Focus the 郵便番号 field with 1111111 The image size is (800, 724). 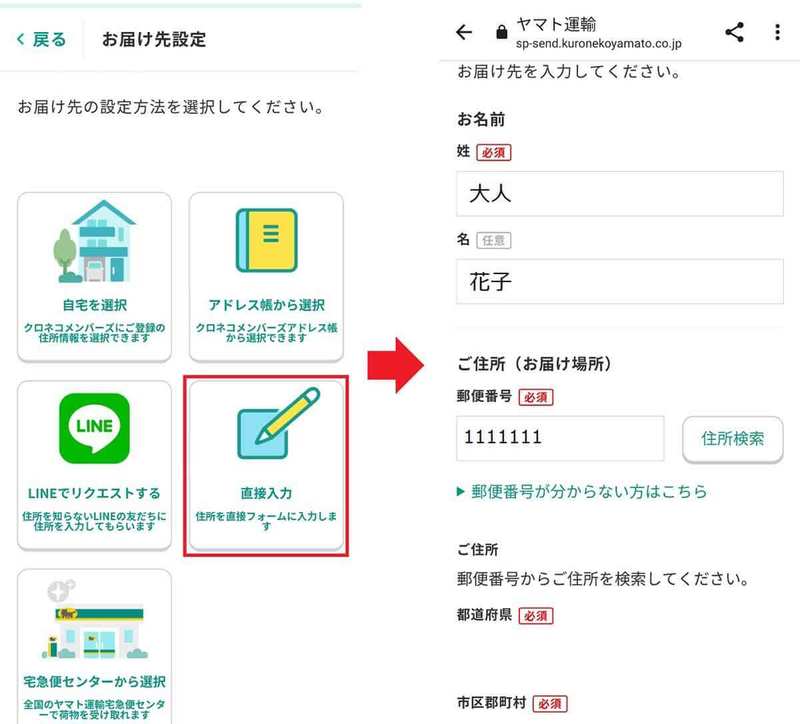click(x=560, y=438)
